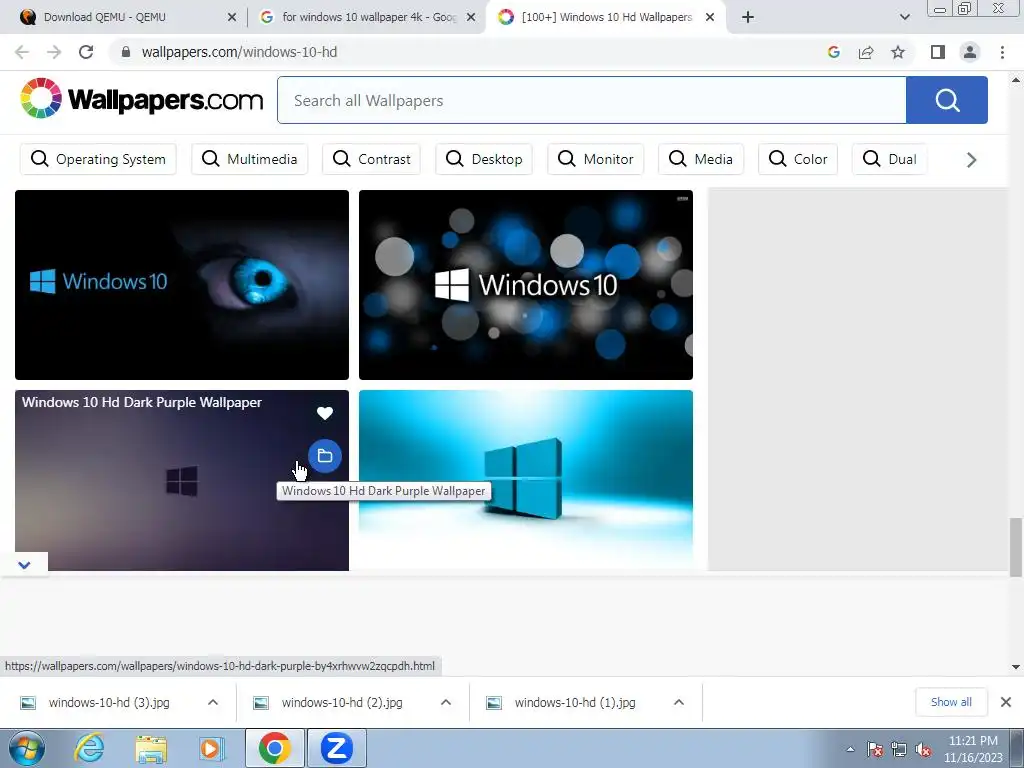The height and width of the screenshot is (768, 1024).
Task: Close the Google search results tab
Action: tap(470, 17)
